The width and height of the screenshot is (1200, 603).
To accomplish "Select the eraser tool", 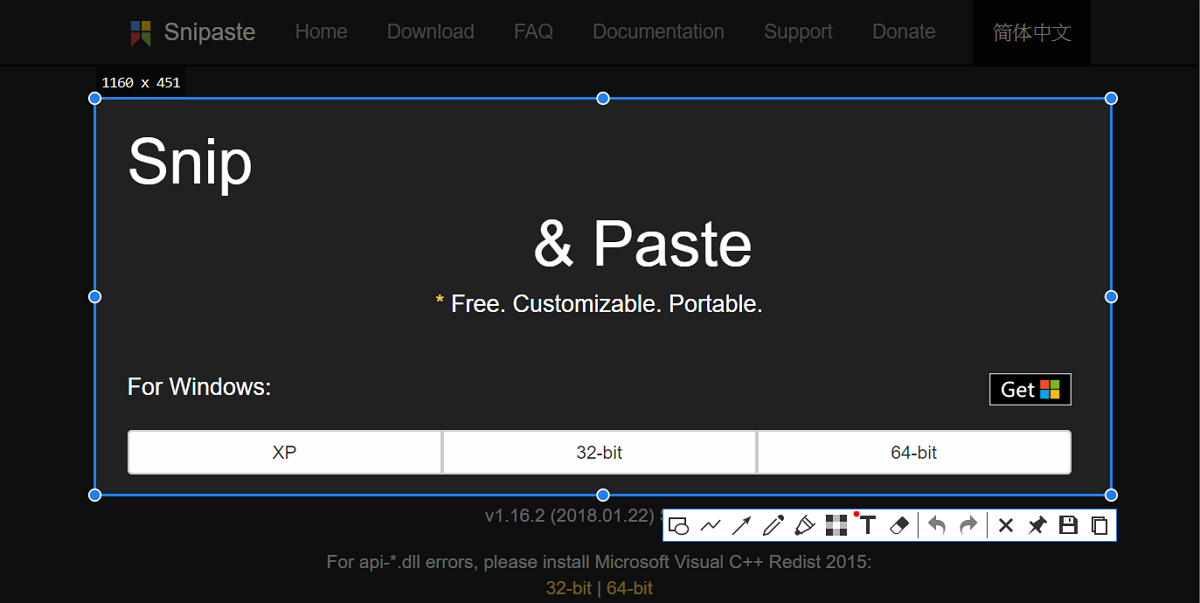I will (x=899, y=525).
